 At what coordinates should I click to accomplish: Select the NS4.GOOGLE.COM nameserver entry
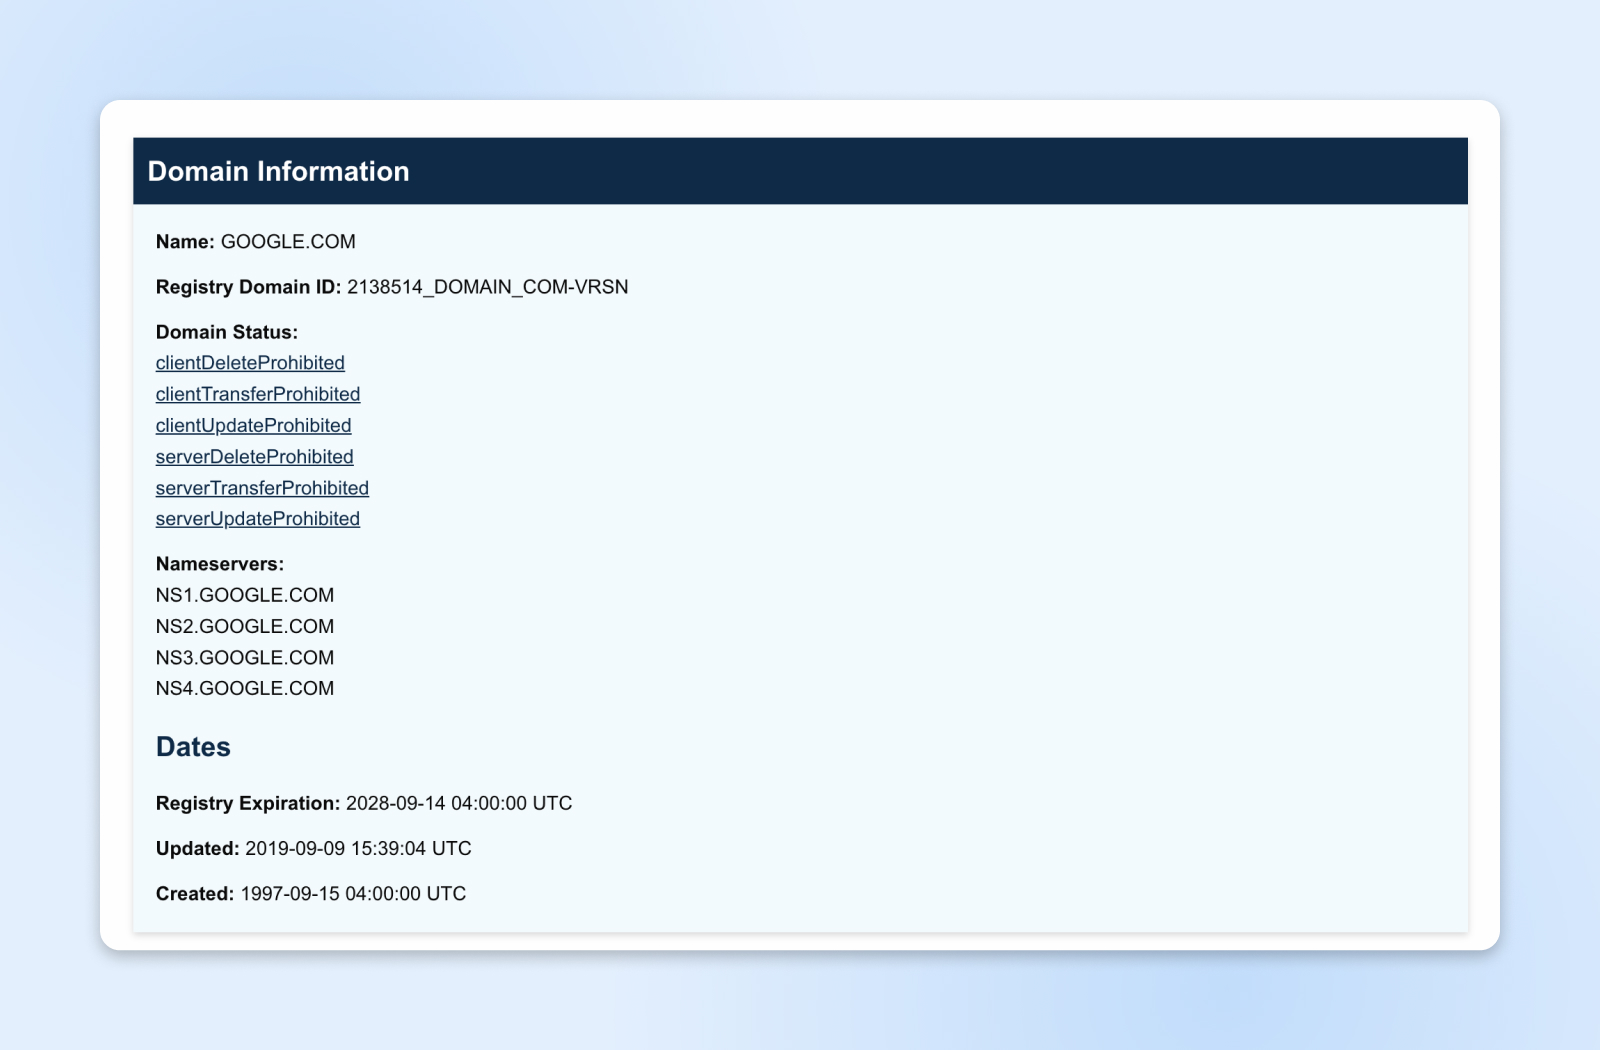245,688
